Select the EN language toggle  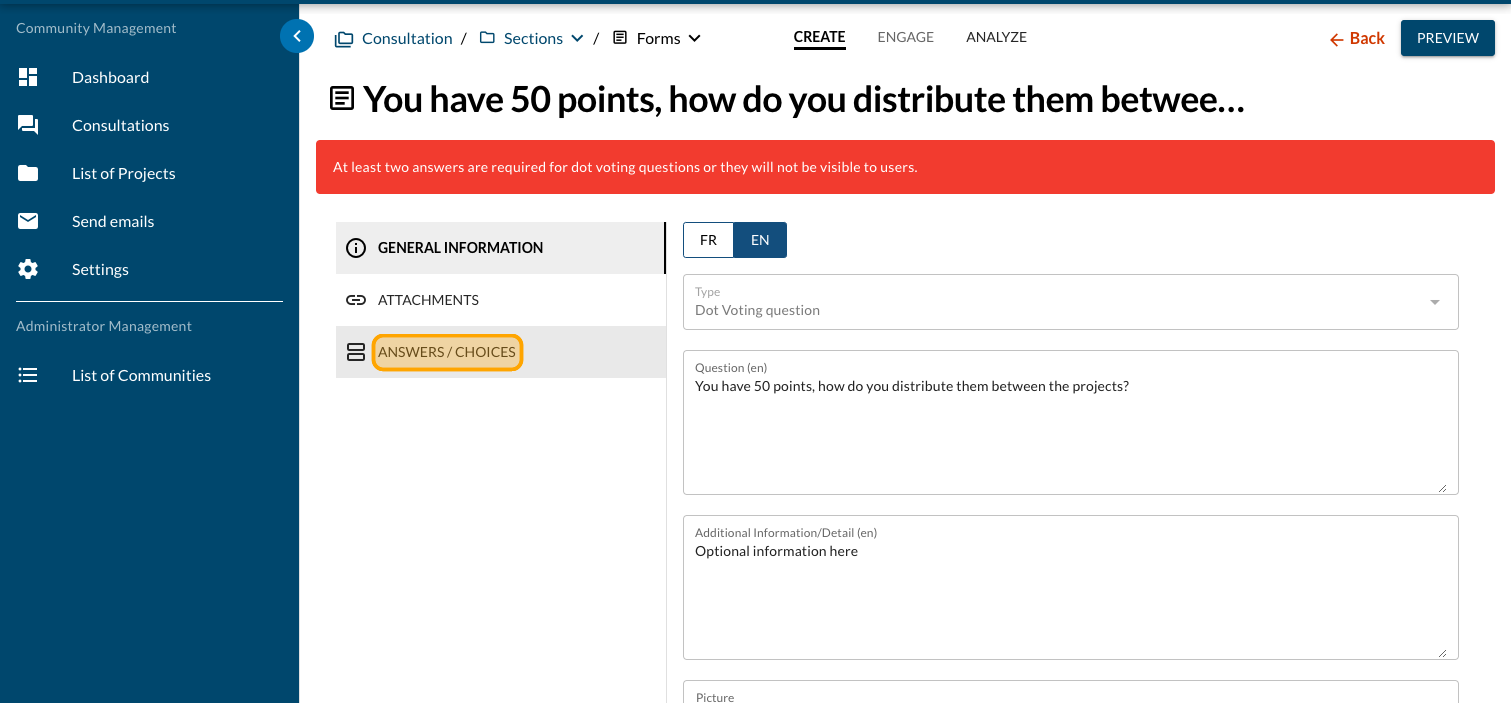pyautogui.click(x=760, y=240)
